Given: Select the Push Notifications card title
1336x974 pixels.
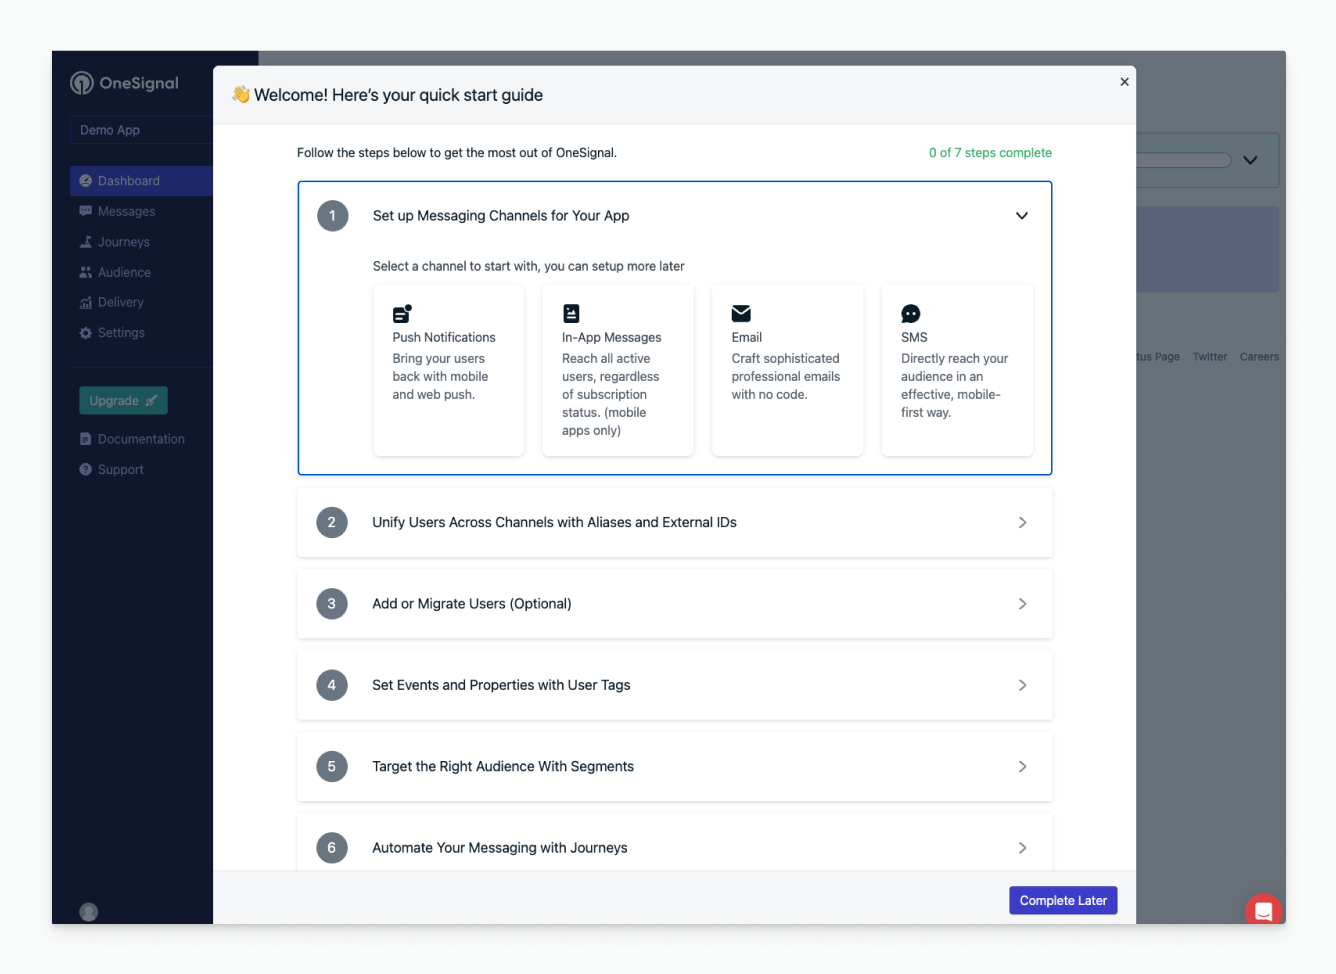Looking at the screenshot, I should pos(444,338).
